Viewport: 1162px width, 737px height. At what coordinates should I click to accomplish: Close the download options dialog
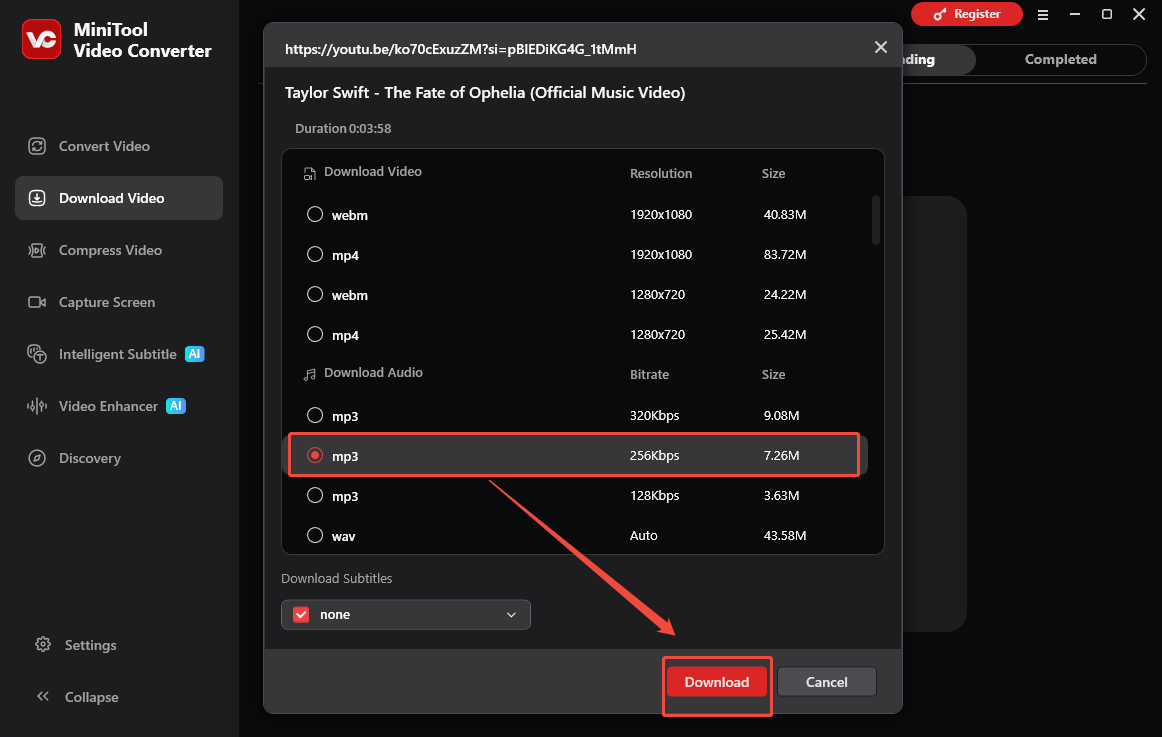[880, 47]
